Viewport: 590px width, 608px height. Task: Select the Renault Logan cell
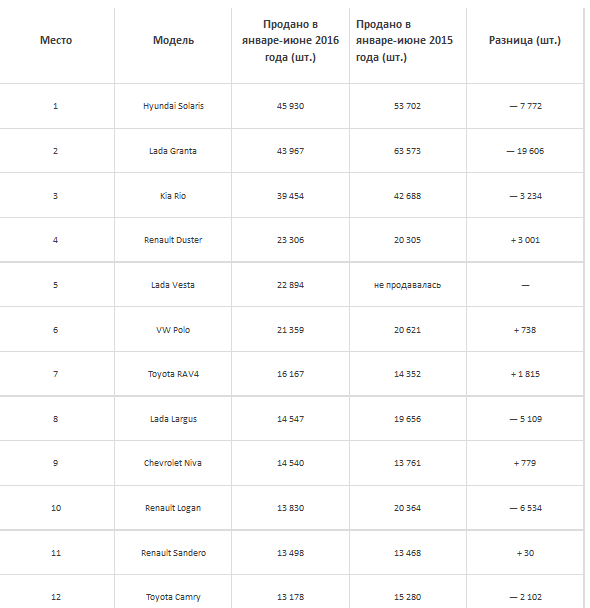(173, 508)
